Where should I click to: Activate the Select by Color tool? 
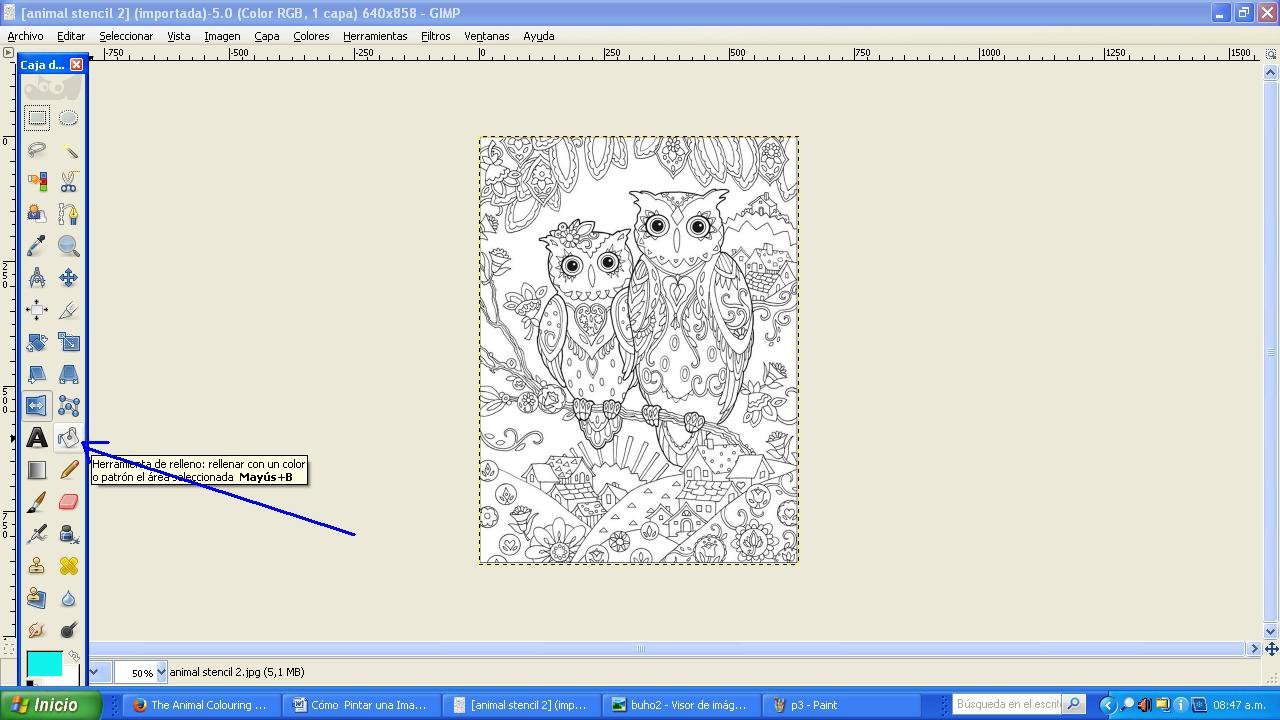tap(37, 182)
